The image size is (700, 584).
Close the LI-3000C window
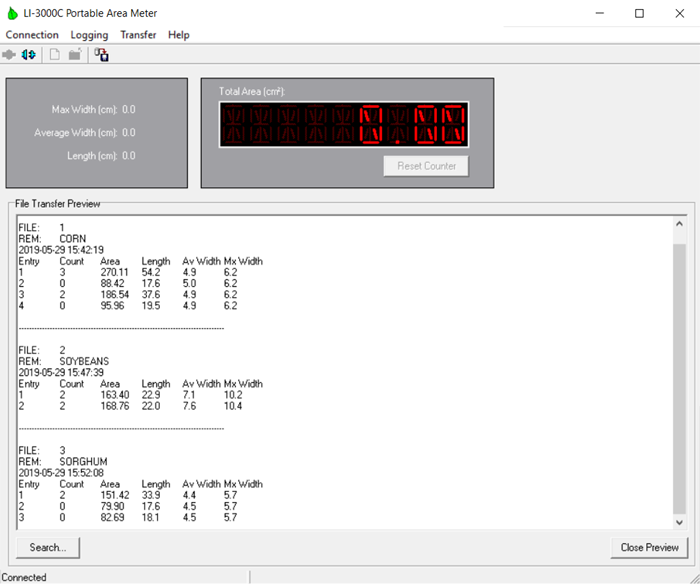[x=679, y=13]
